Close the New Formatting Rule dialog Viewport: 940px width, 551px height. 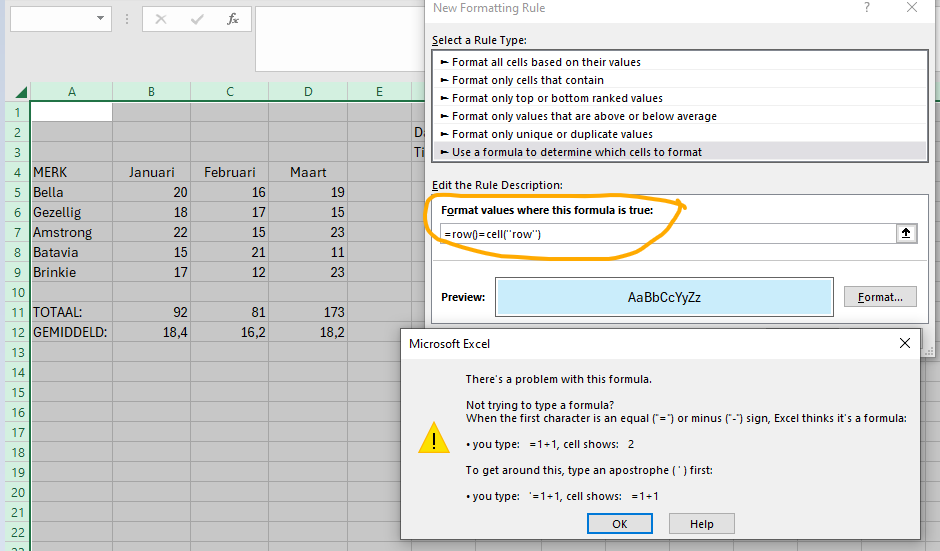(x=912, y=7)
